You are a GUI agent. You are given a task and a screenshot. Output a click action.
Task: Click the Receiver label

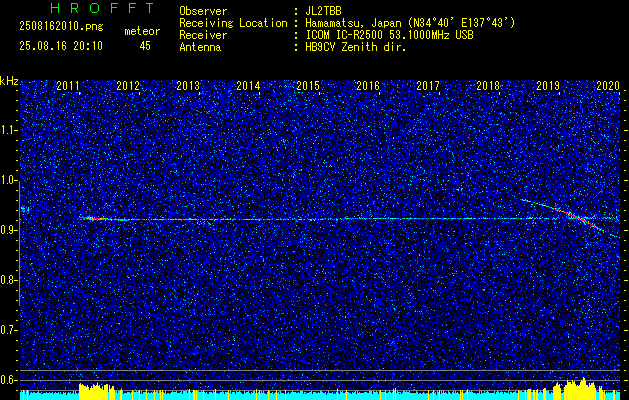coord(203,35)
